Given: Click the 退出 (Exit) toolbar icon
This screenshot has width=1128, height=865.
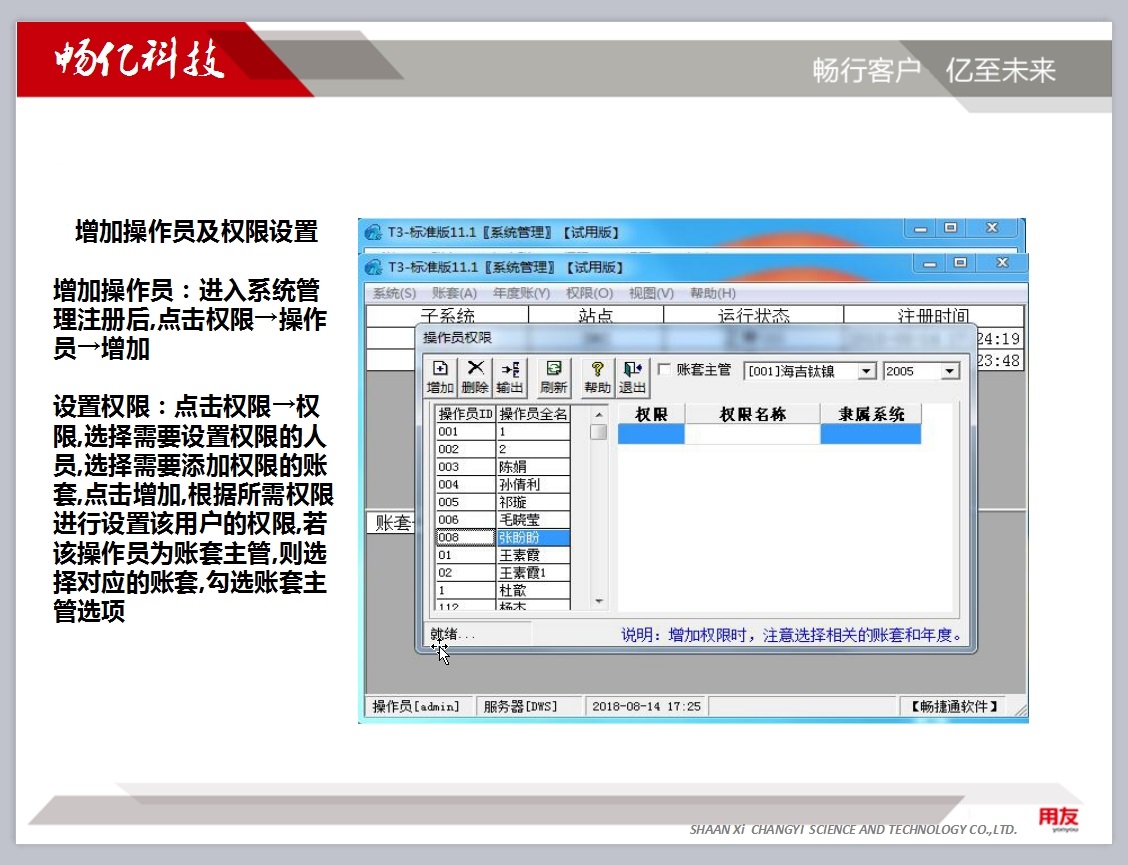Looking at the screenshot, I should point(632,376).
